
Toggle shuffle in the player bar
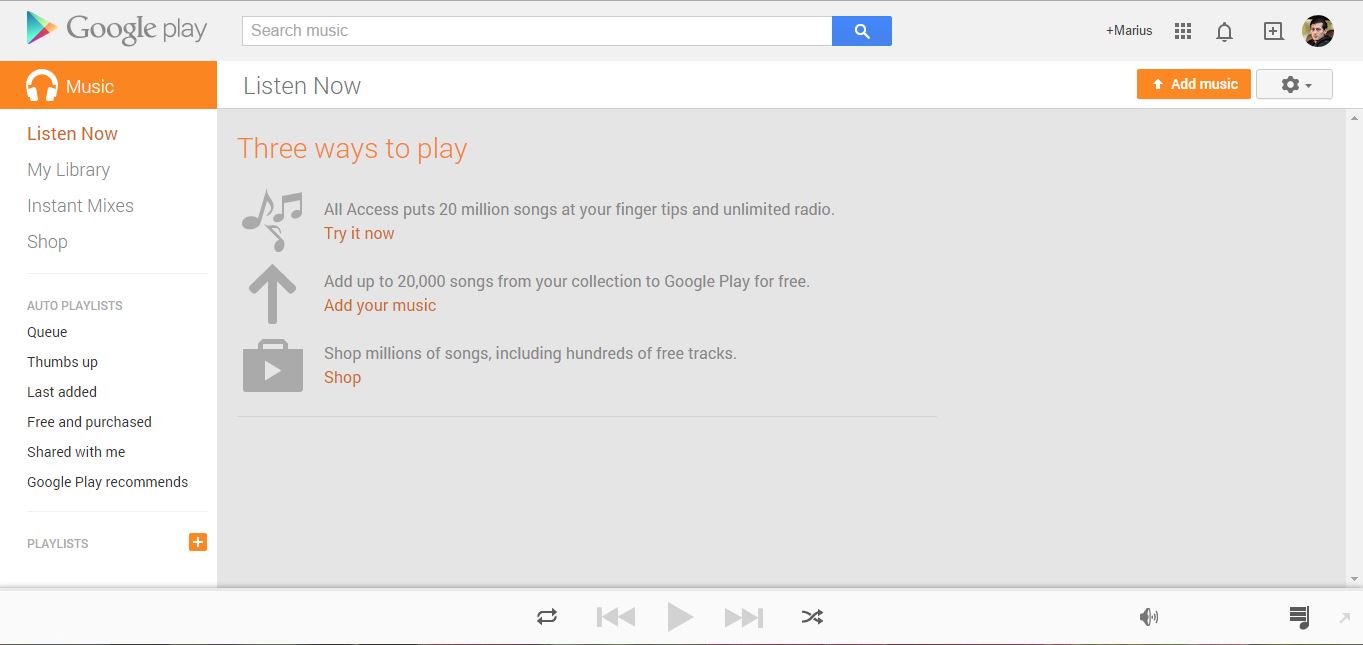[x=812, y=617]
